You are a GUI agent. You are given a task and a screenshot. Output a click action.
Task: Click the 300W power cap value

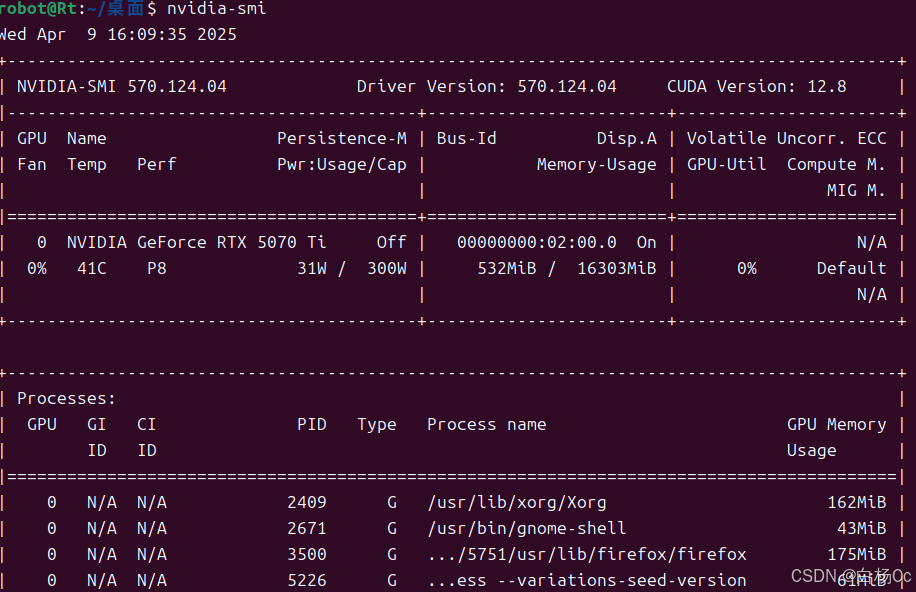coord(387,269)
